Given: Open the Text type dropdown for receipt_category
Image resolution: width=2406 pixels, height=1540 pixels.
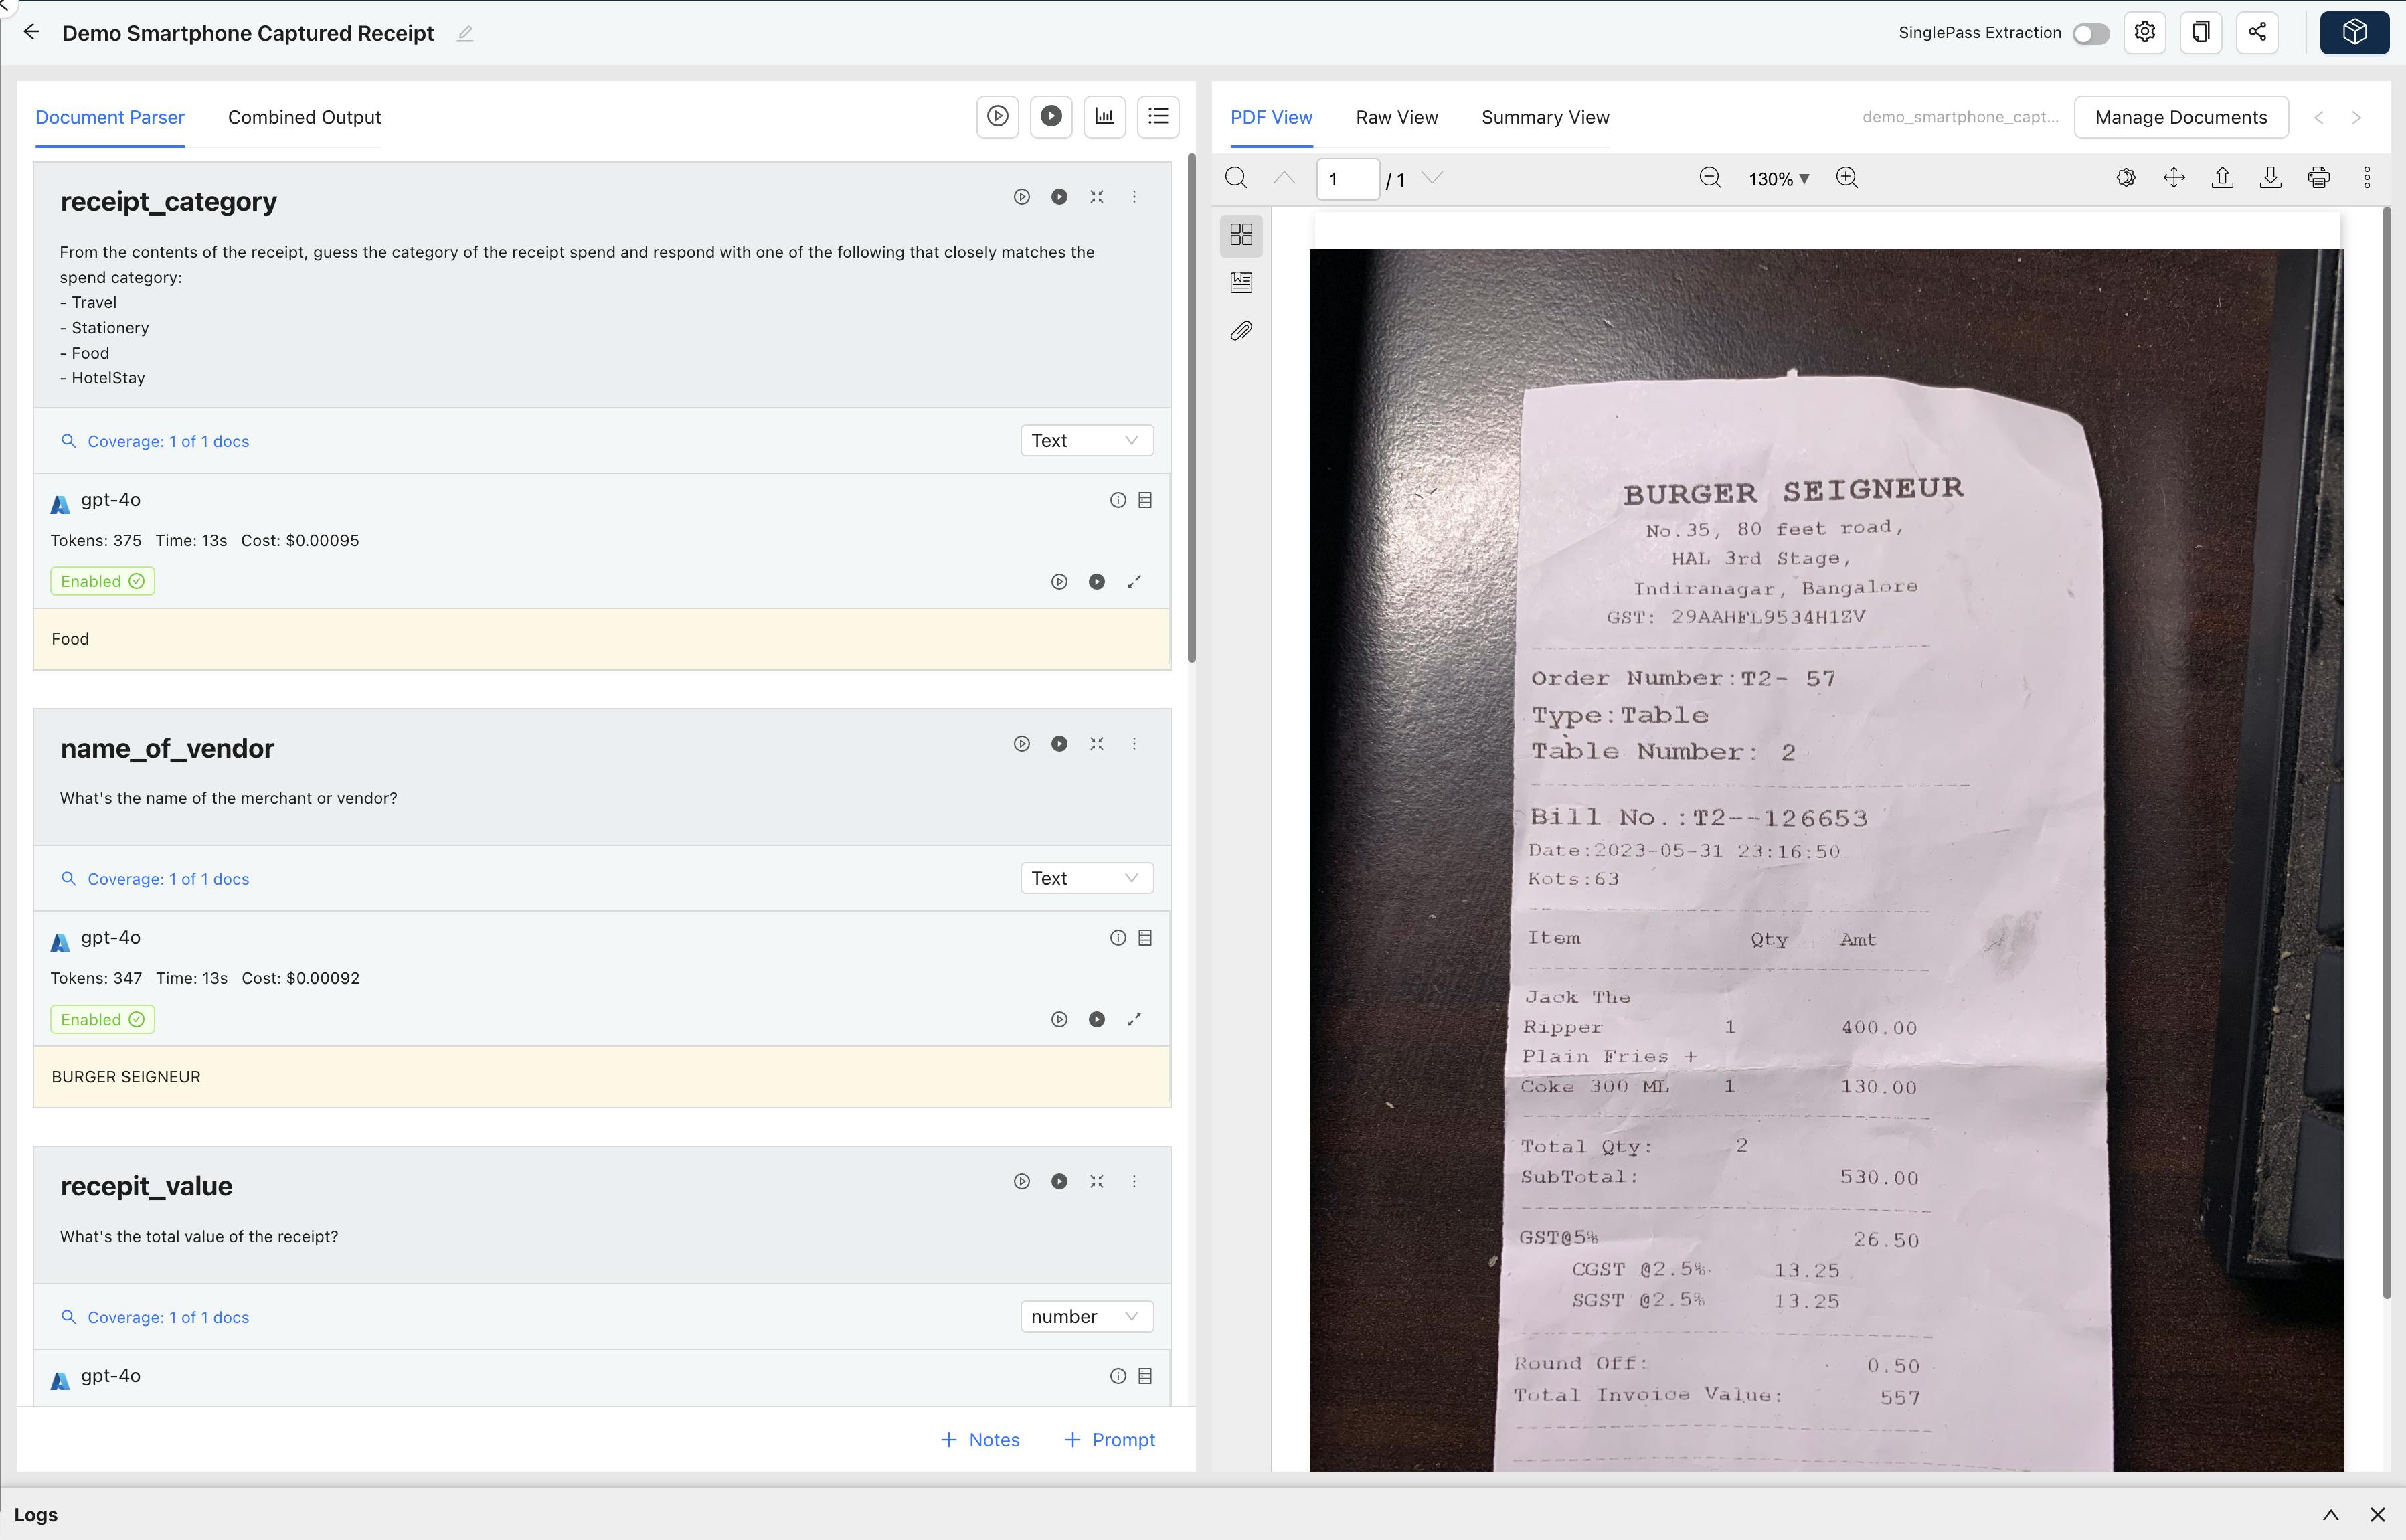Looking at the screenshot, I should [1086, 441].
